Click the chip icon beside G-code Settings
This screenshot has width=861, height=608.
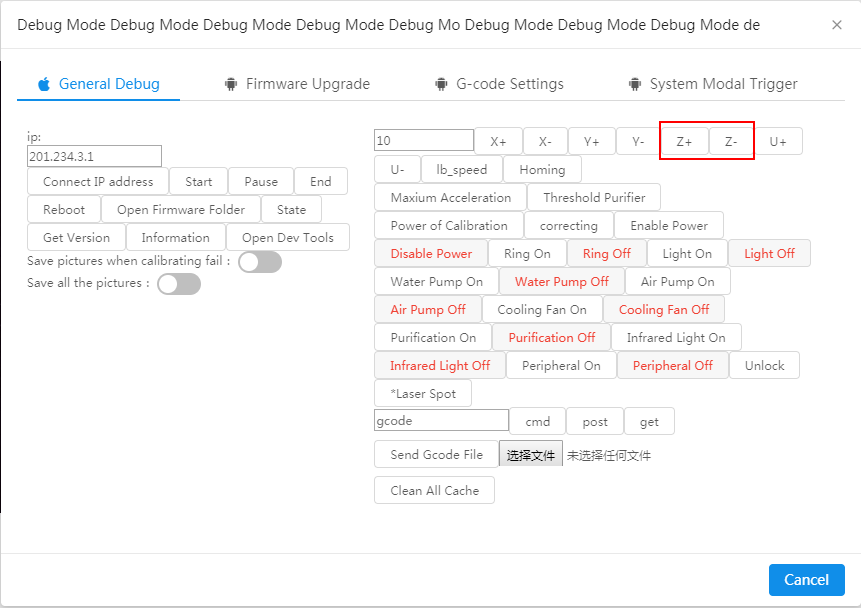441,84
